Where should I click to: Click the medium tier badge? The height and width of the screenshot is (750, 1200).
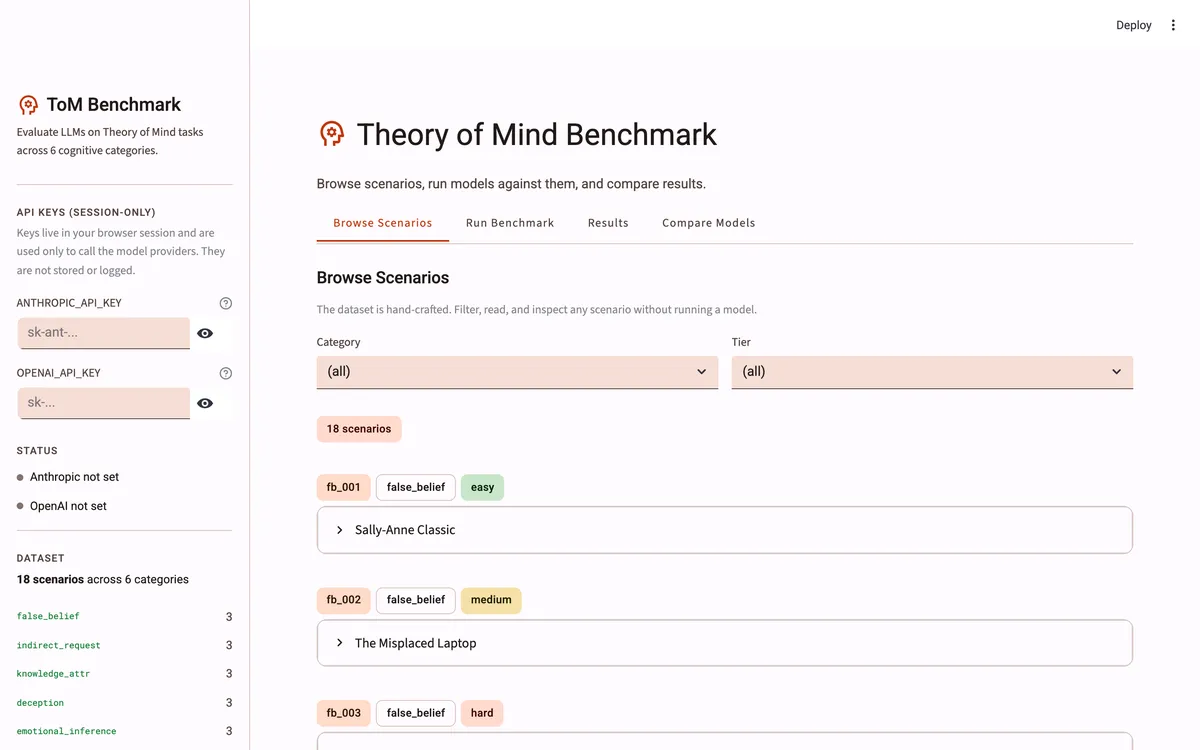[x=491, y=600]
